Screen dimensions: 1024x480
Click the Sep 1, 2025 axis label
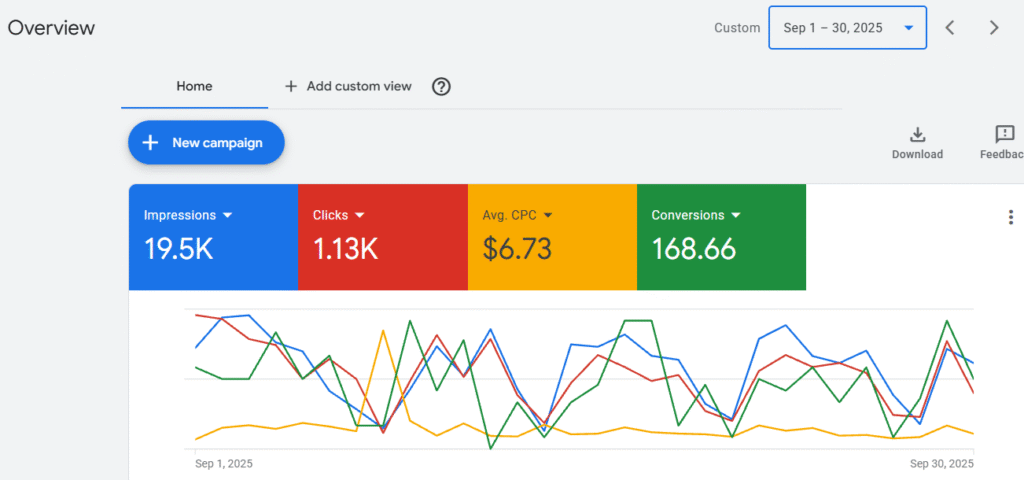click(x=224, y=464)
